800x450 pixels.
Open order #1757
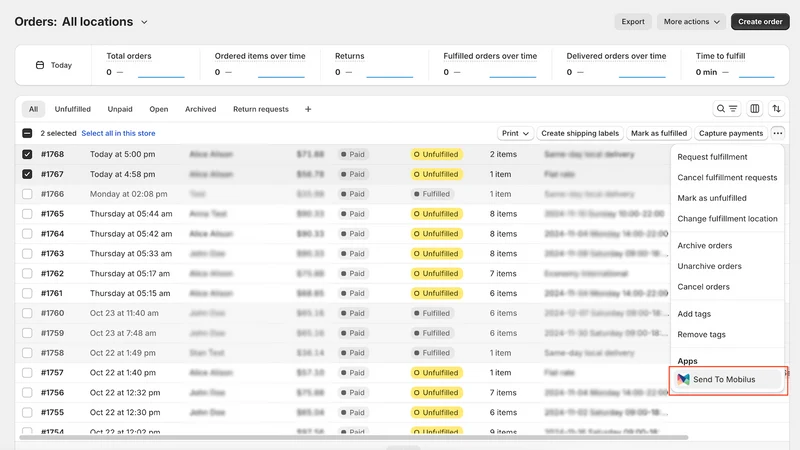53,372
